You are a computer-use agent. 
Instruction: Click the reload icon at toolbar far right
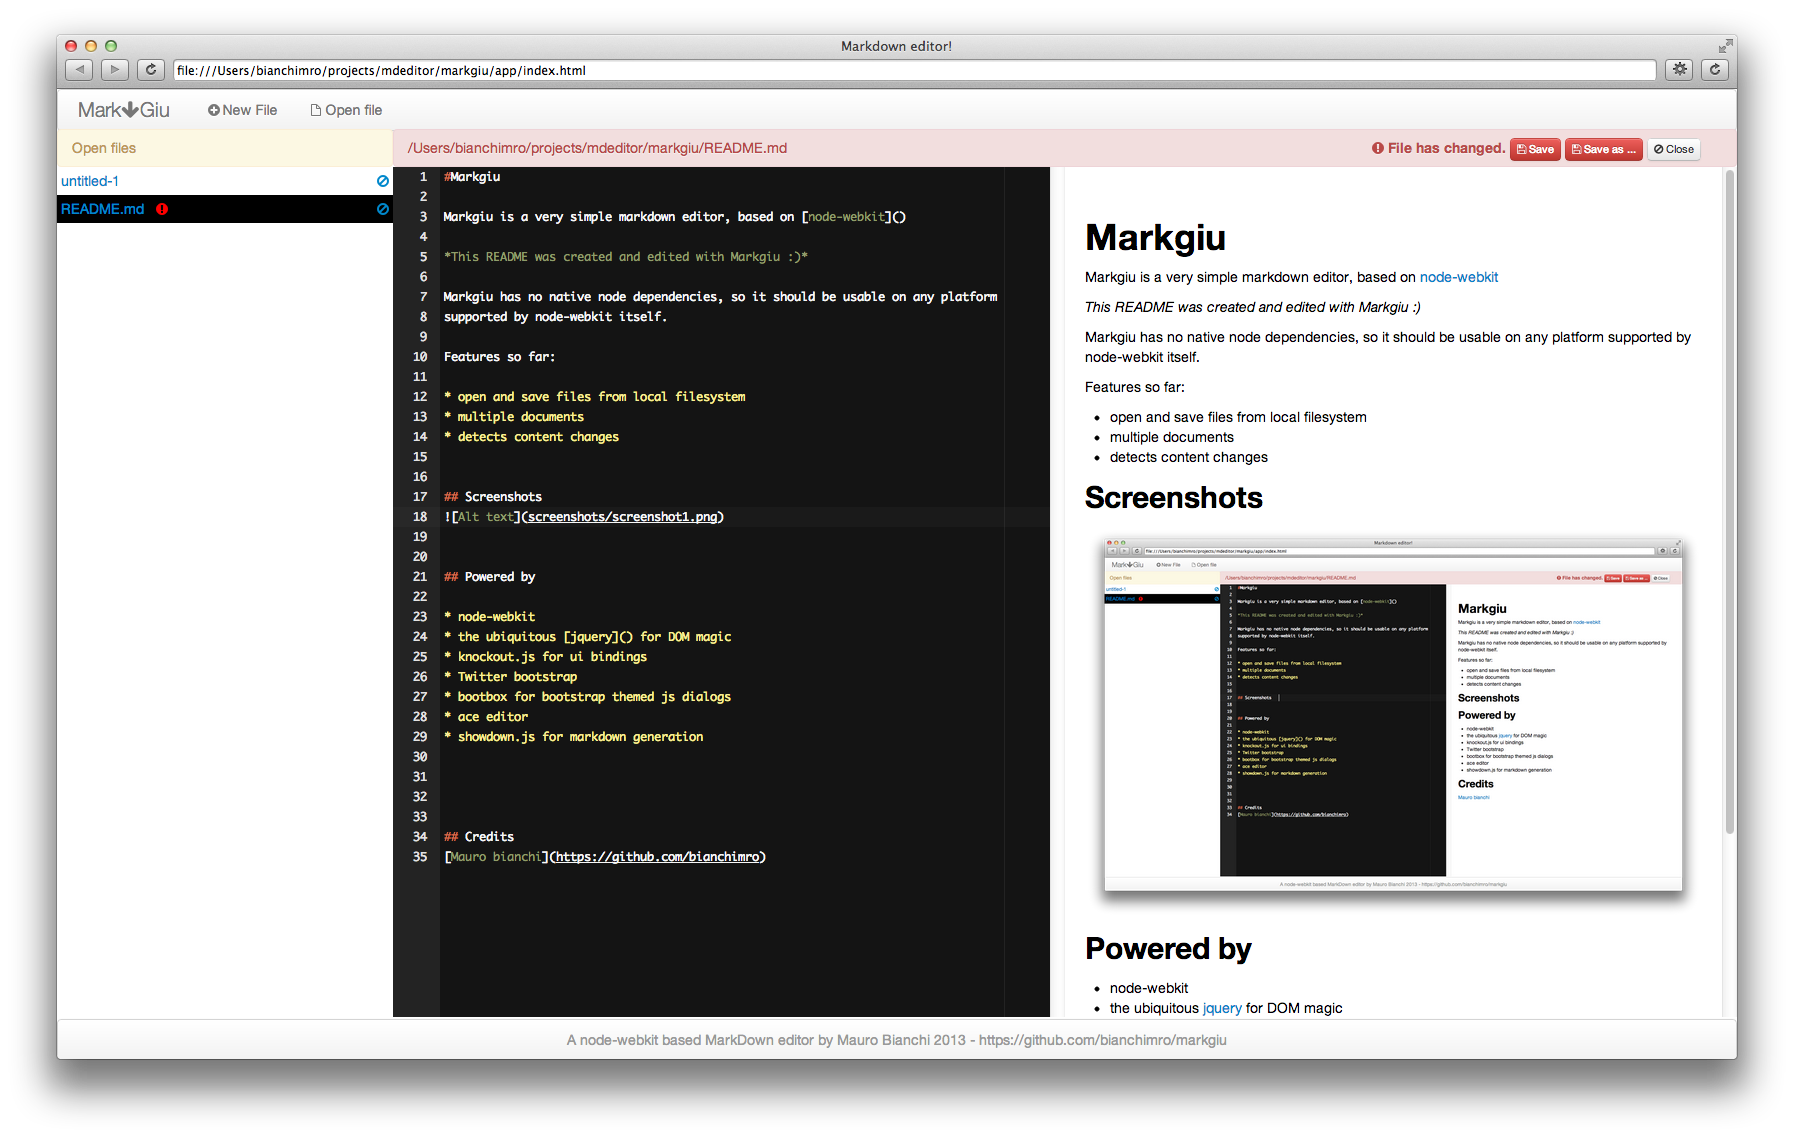(1715, 69)
